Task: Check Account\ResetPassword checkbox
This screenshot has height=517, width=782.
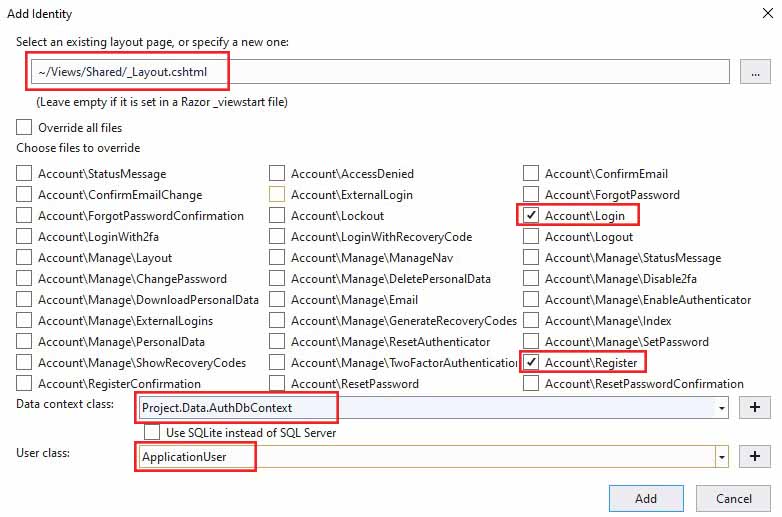Action: (277, 383)
